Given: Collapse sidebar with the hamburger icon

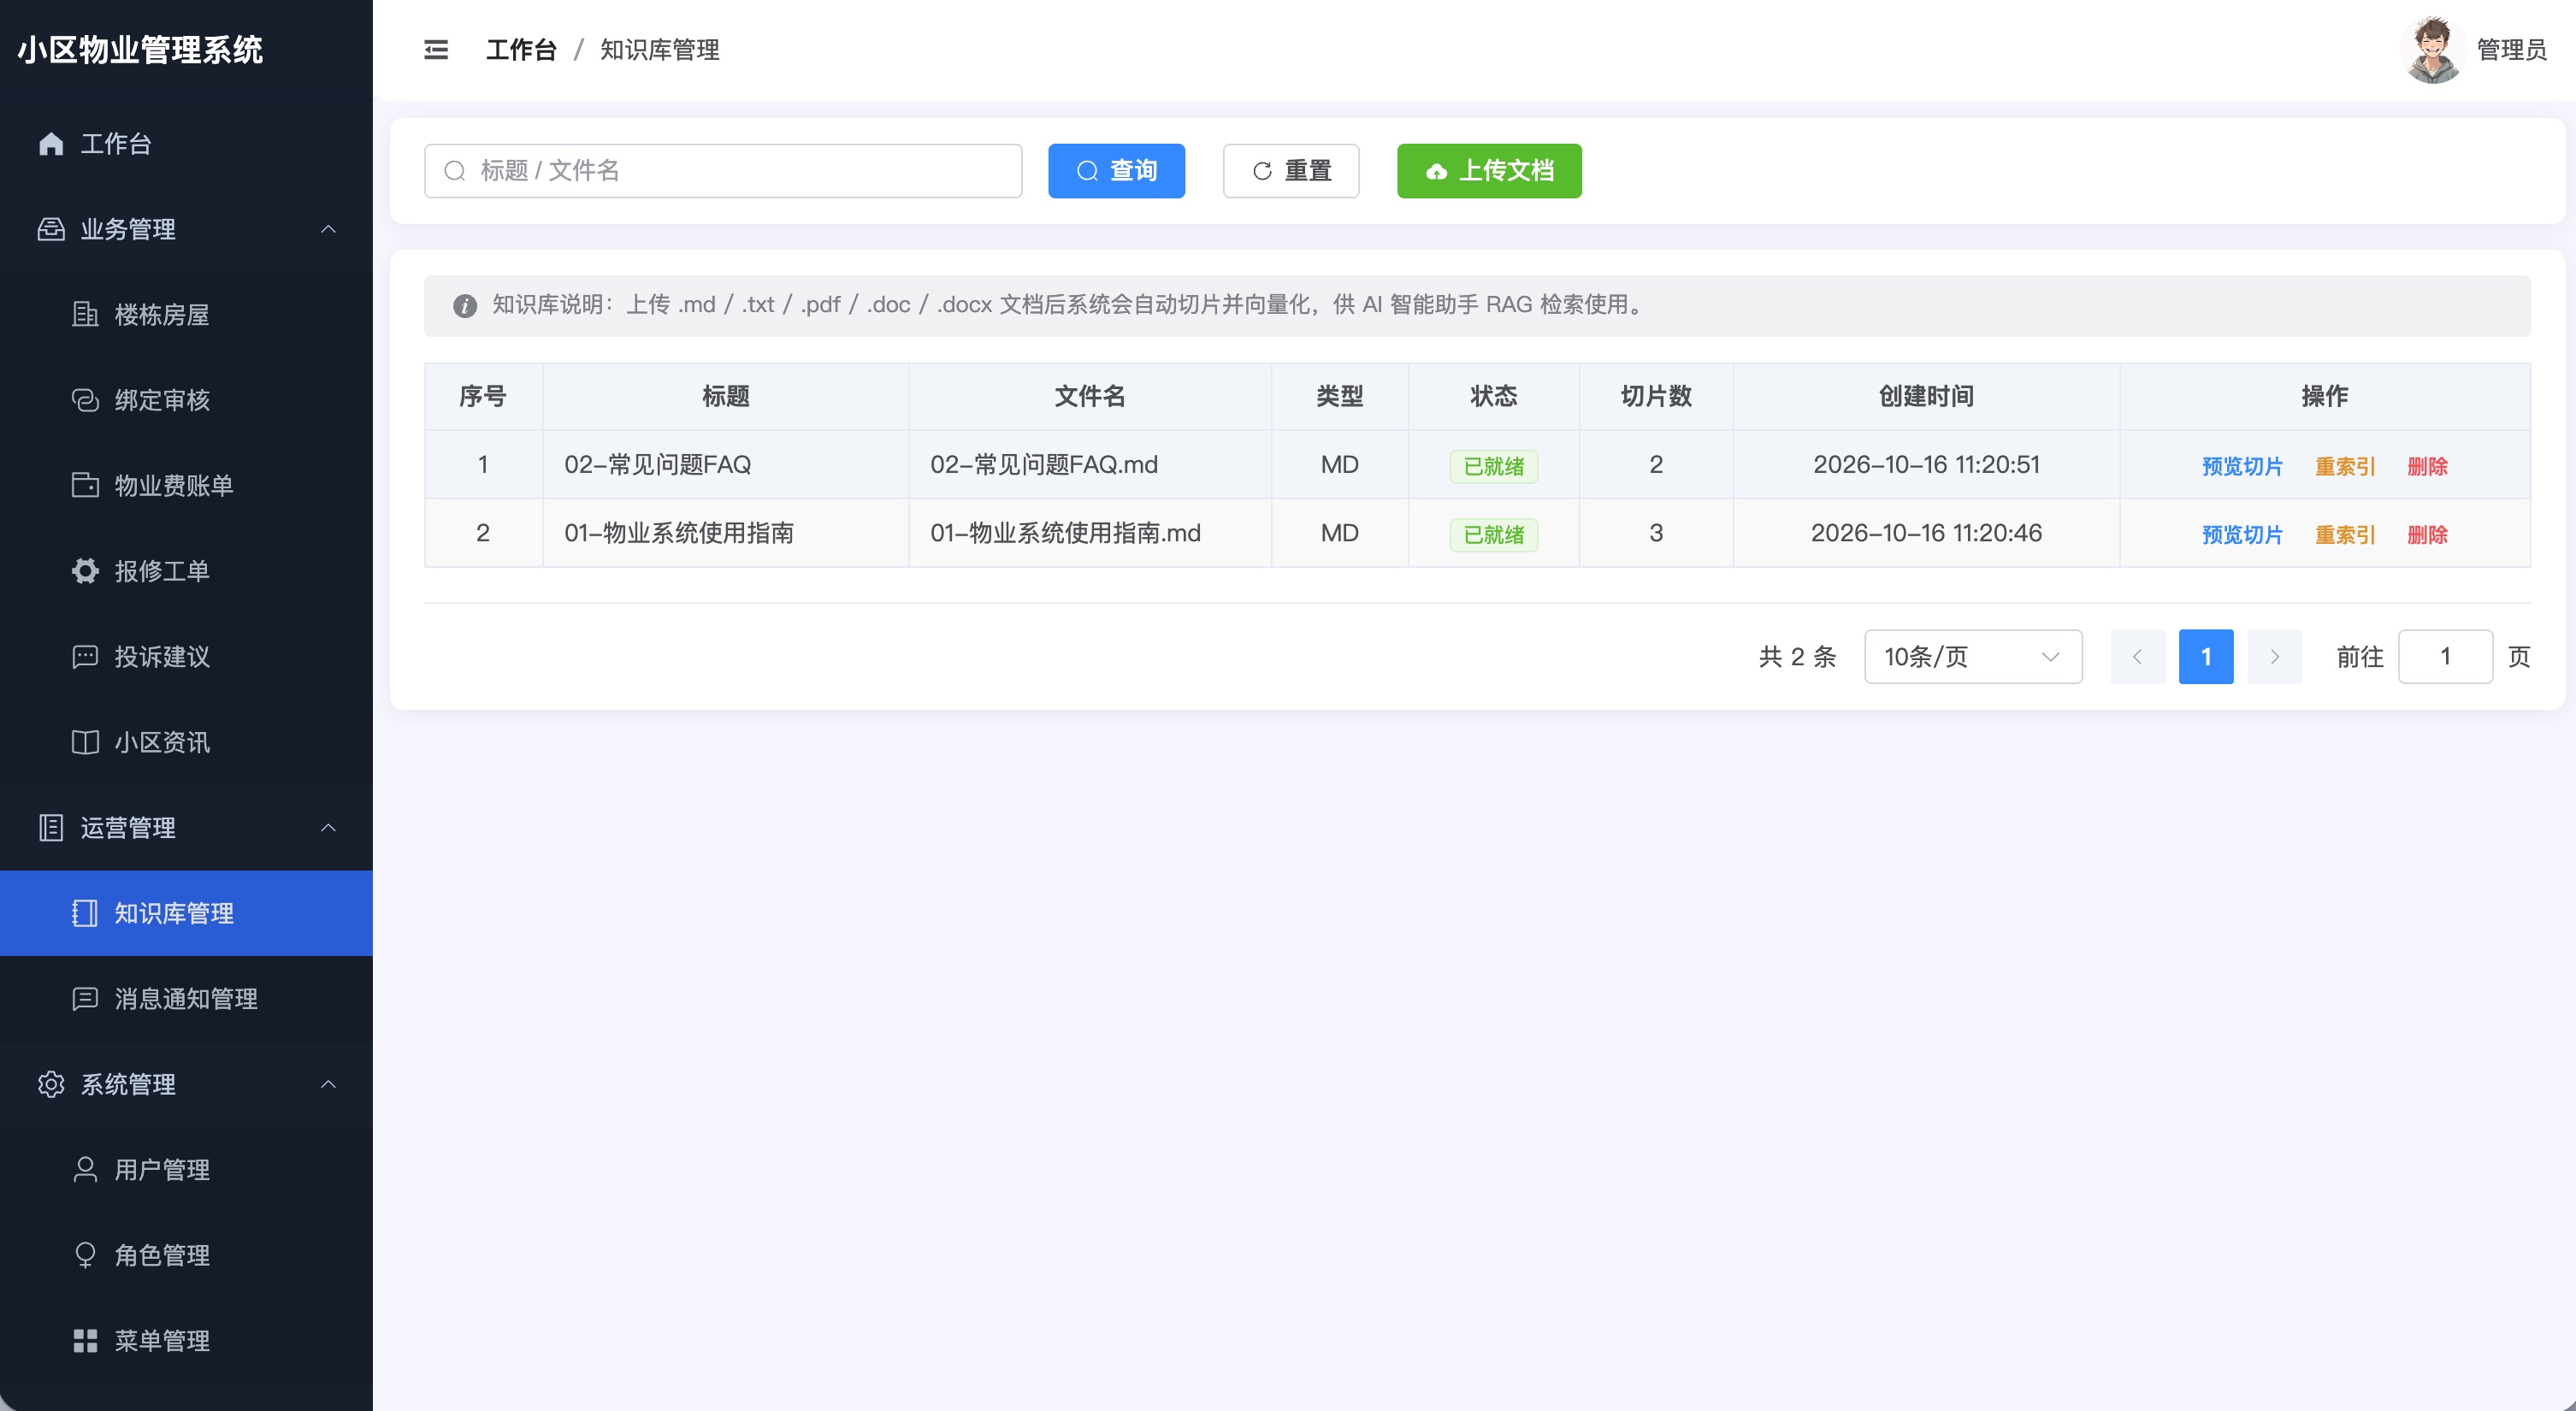Looking at the screenshot, I should pyautogui.click(x=436, y=50).
